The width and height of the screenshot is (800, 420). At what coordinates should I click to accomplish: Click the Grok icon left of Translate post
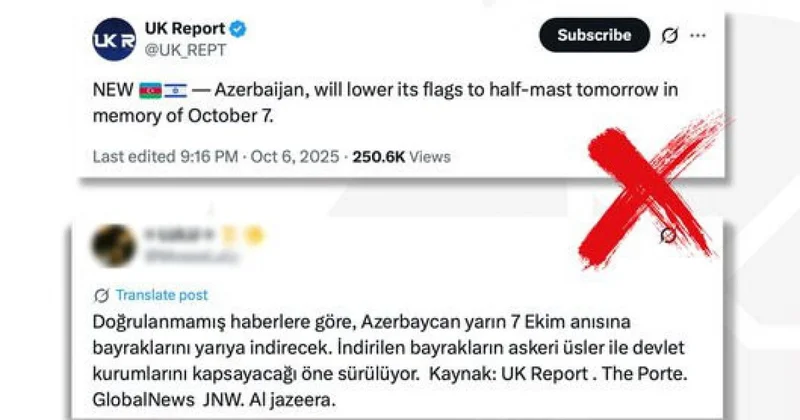pos(102,295)
